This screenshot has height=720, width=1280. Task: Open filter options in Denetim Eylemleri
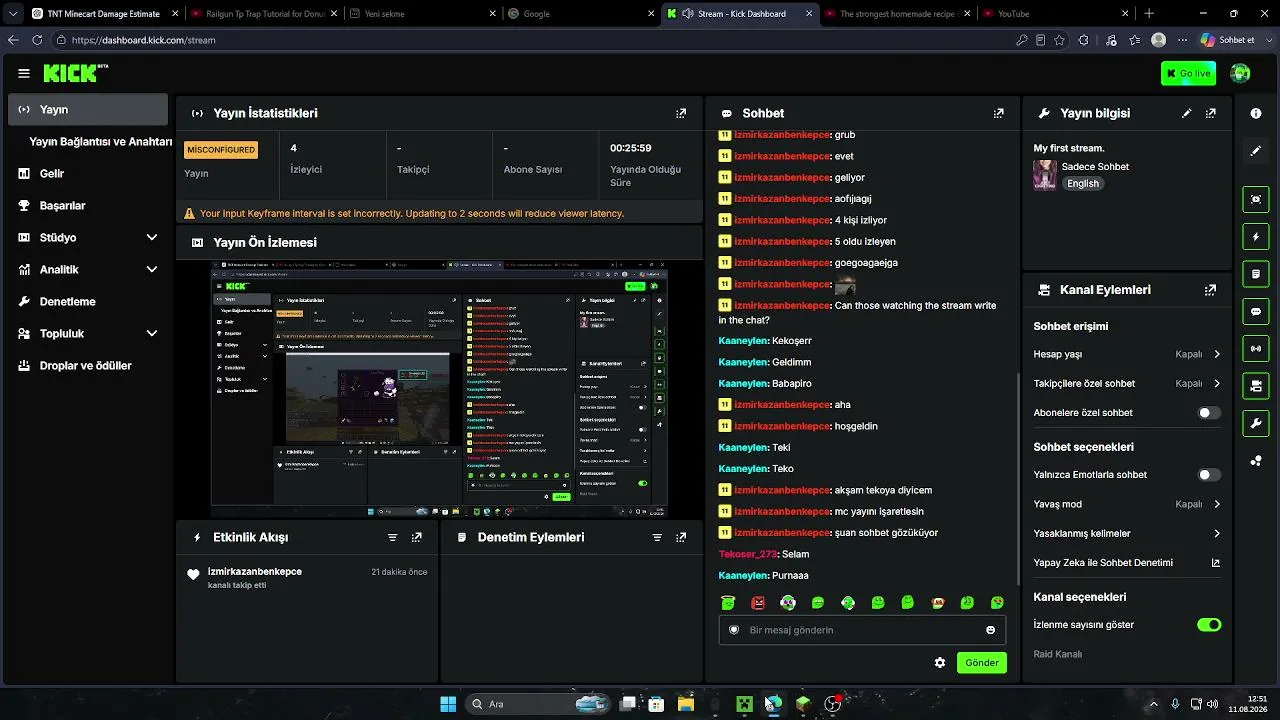[657, 537]
